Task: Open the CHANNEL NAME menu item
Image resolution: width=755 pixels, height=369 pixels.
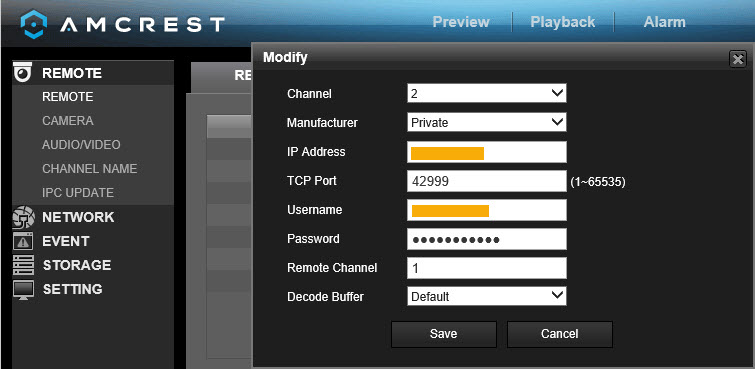Action: coord(90,169)
